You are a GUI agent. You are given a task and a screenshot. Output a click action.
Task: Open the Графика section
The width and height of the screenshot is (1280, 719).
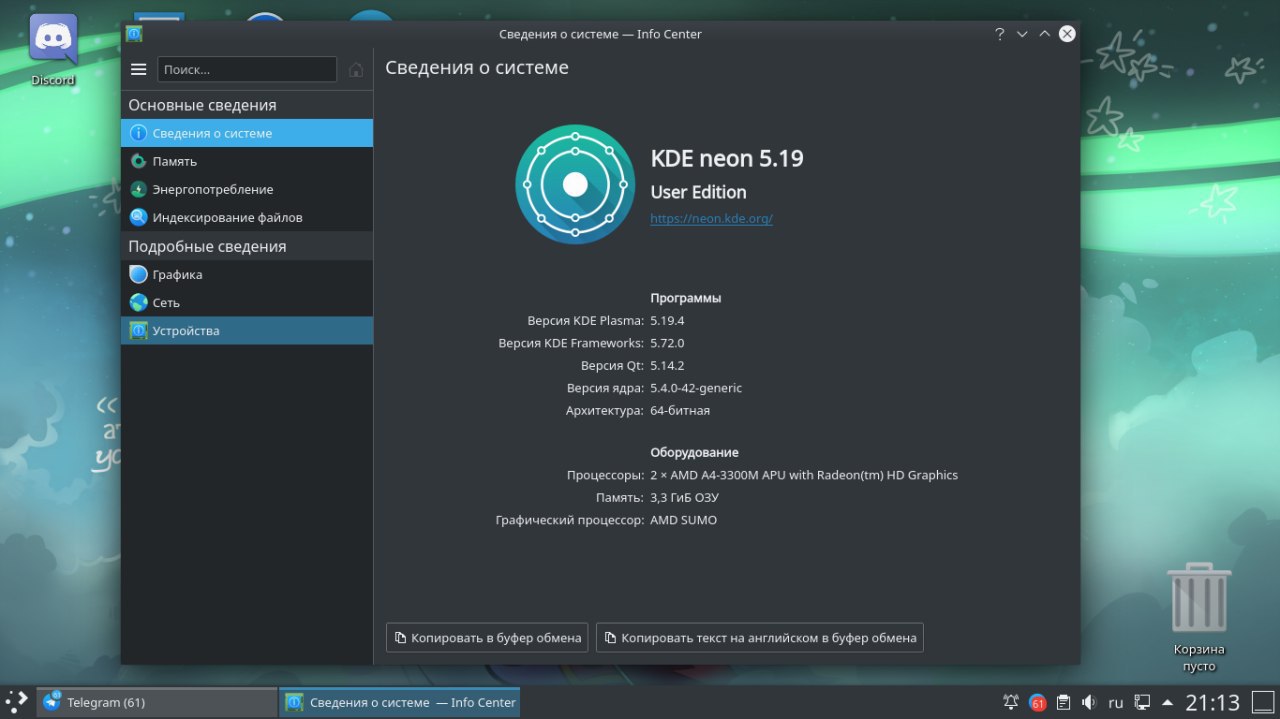pos(247,274)
